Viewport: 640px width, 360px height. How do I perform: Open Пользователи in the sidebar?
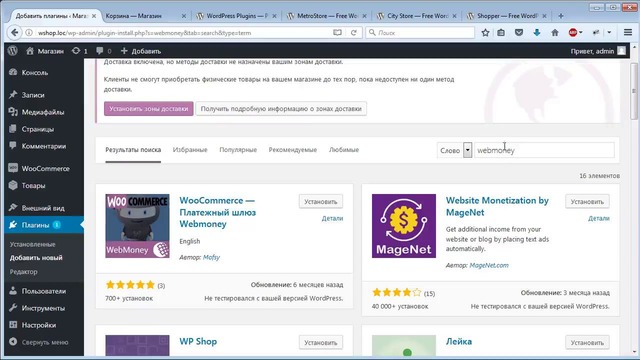tap(44, 291)
